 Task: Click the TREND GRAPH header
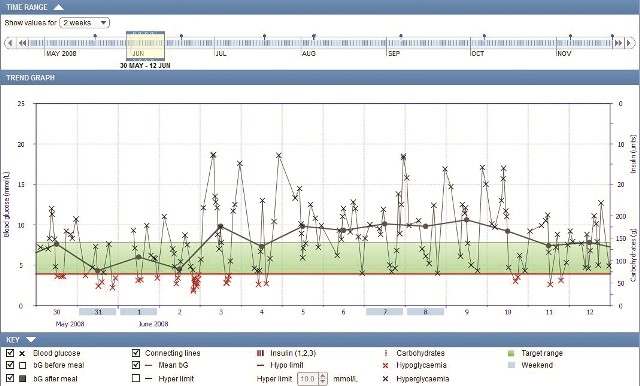click(31, 78)
